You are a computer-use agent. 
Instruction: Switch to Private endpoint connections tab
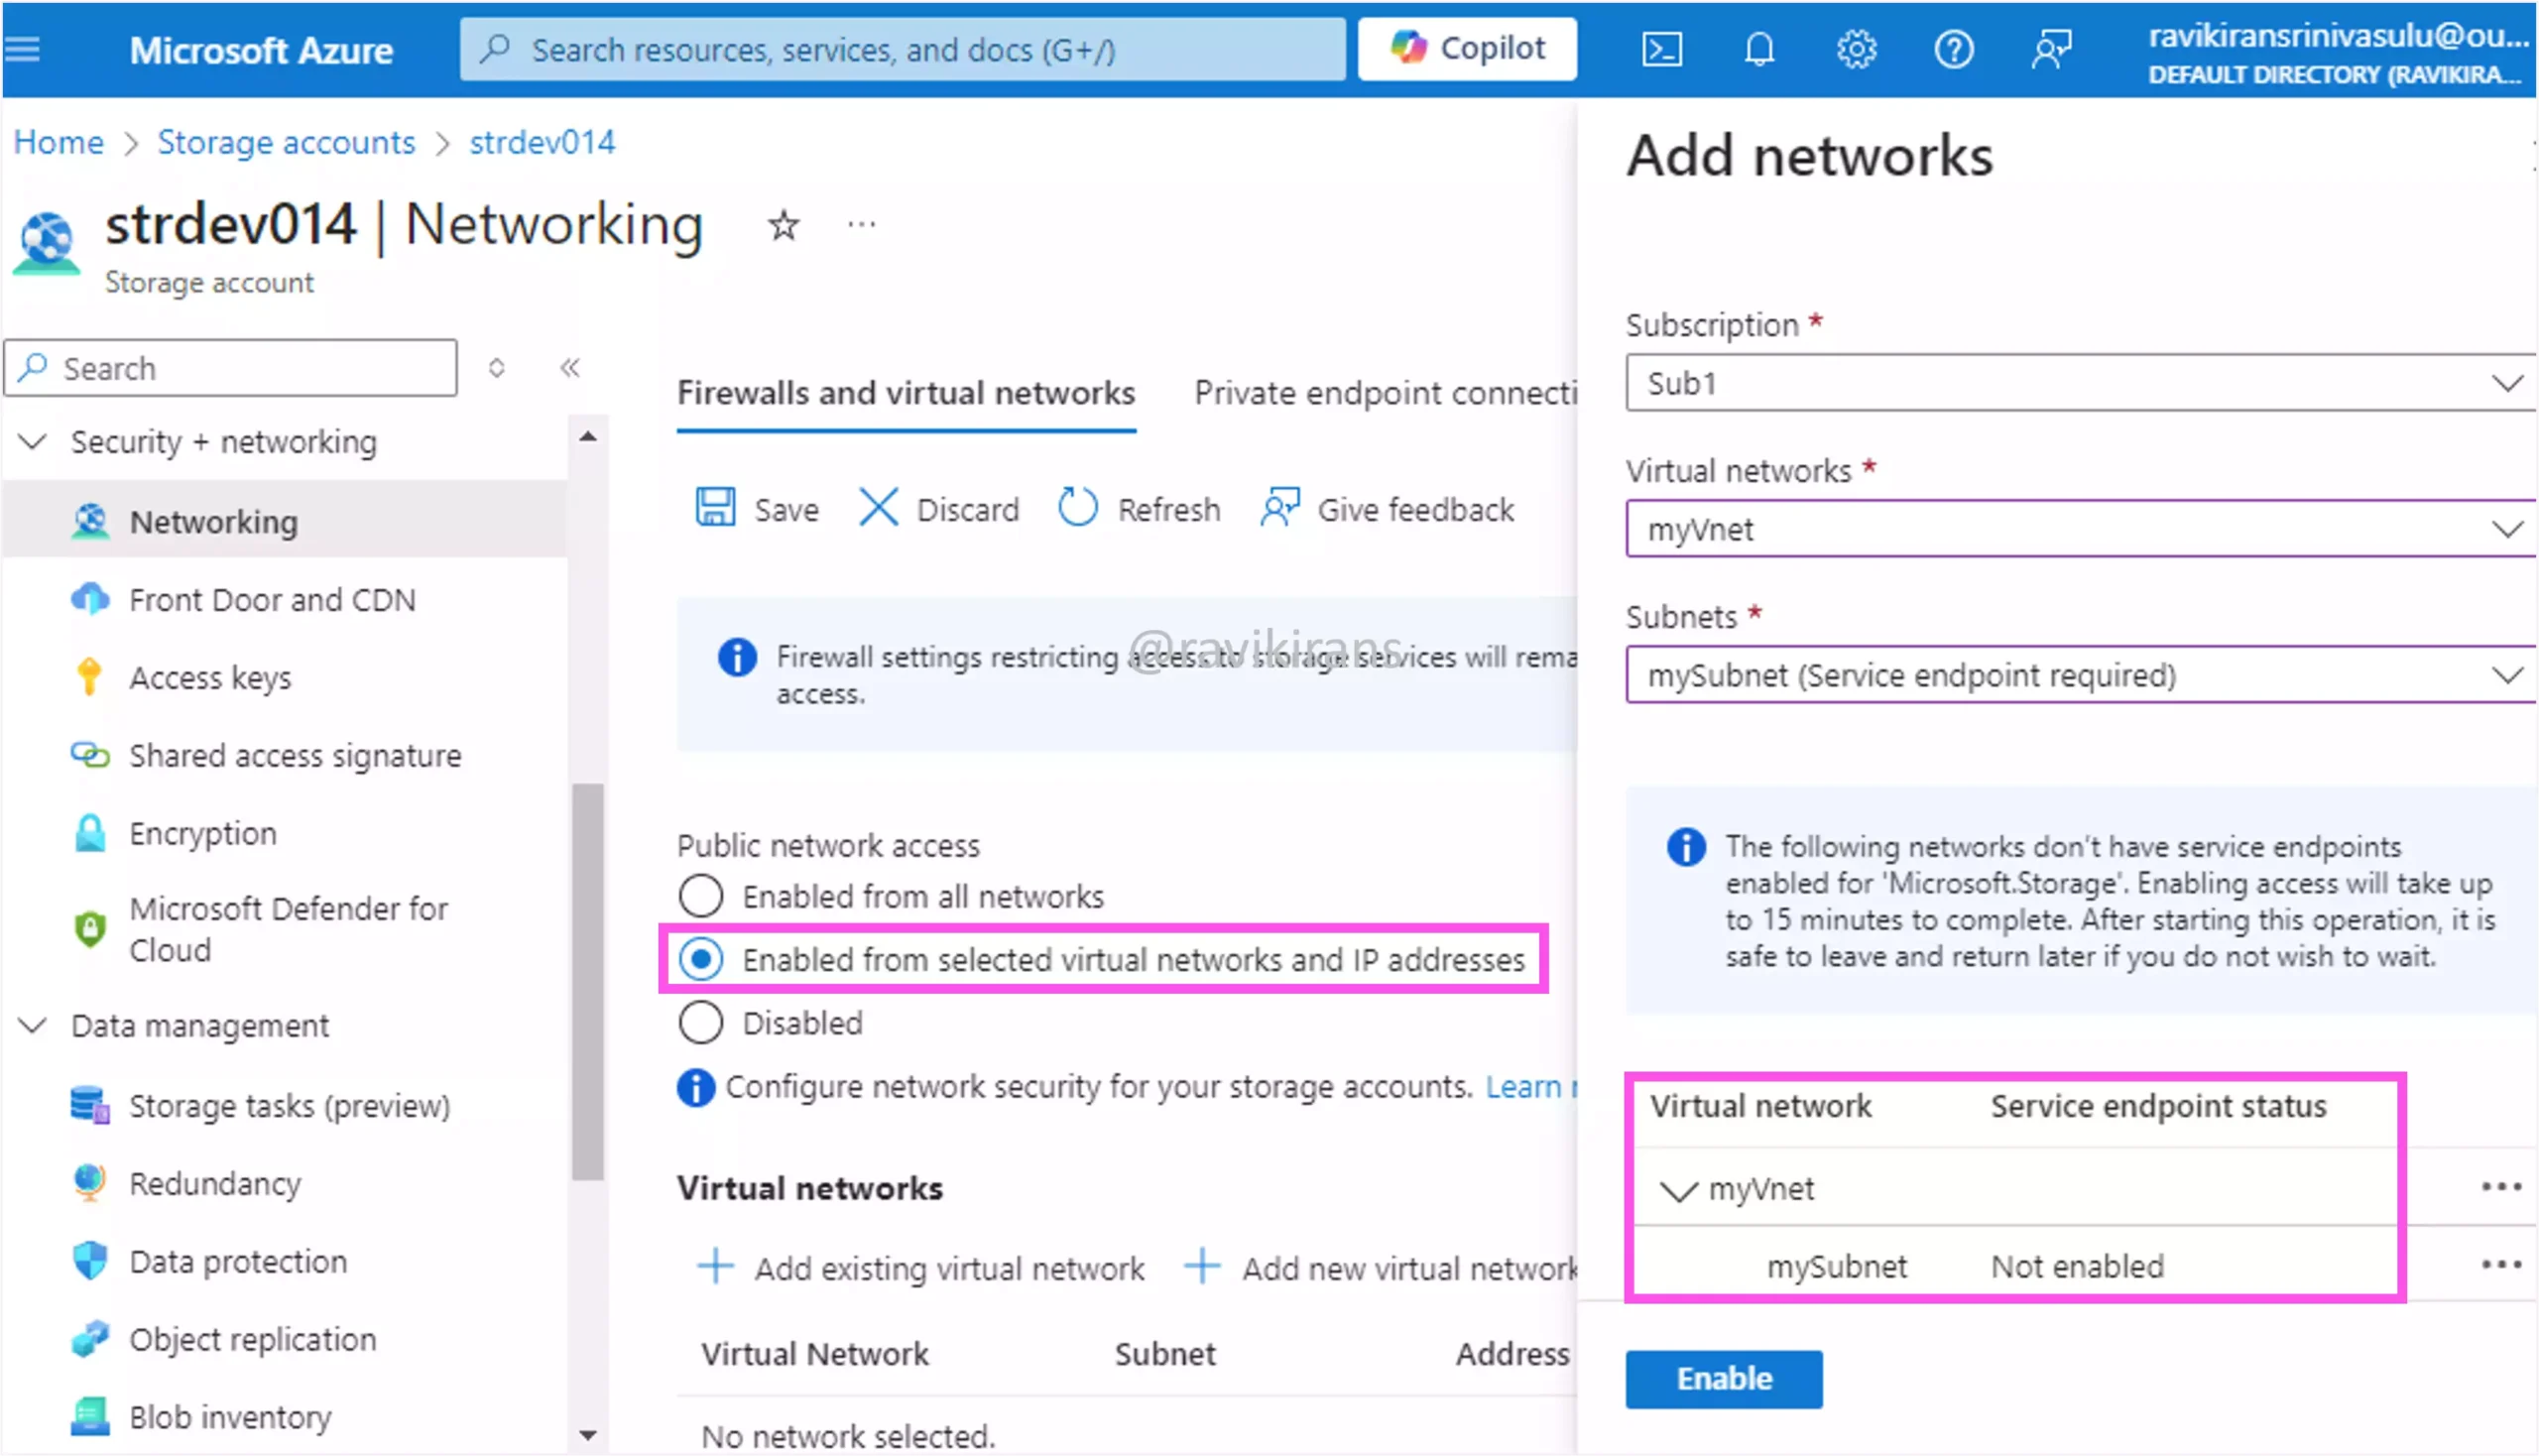click(1386, 393)
